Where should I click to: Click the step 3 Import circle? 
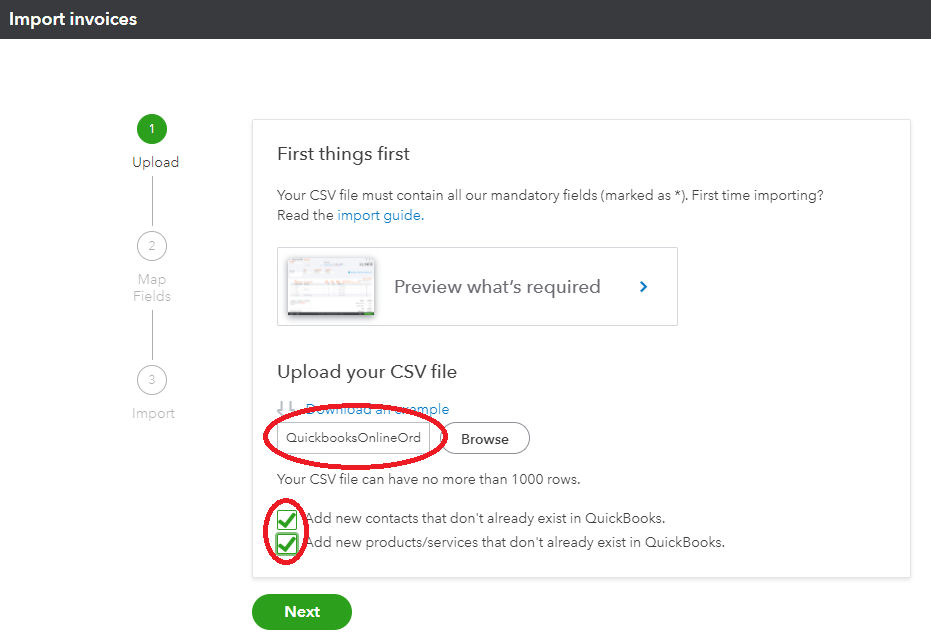click(152, 380)
